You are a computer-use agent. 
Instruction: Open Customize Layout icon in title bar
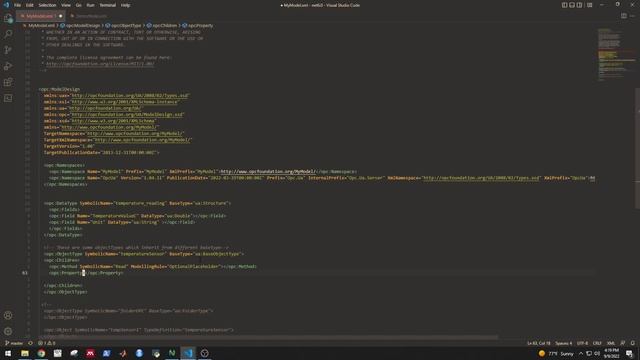589,5
